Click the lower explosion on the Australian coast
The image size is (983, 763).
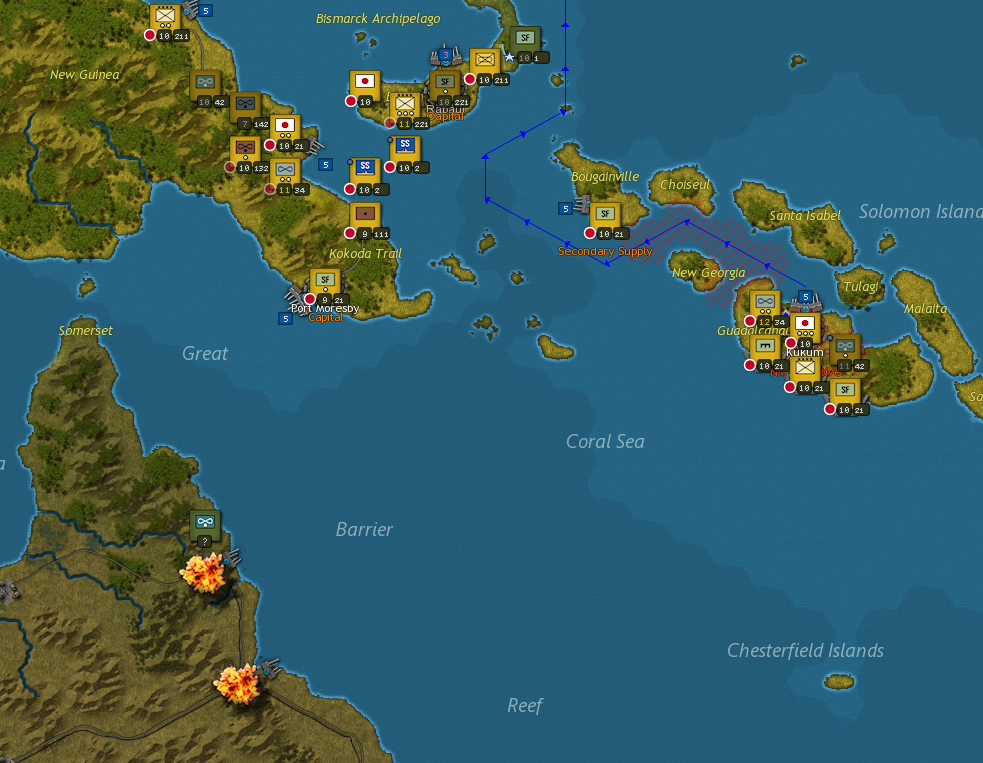coord(238,683)
